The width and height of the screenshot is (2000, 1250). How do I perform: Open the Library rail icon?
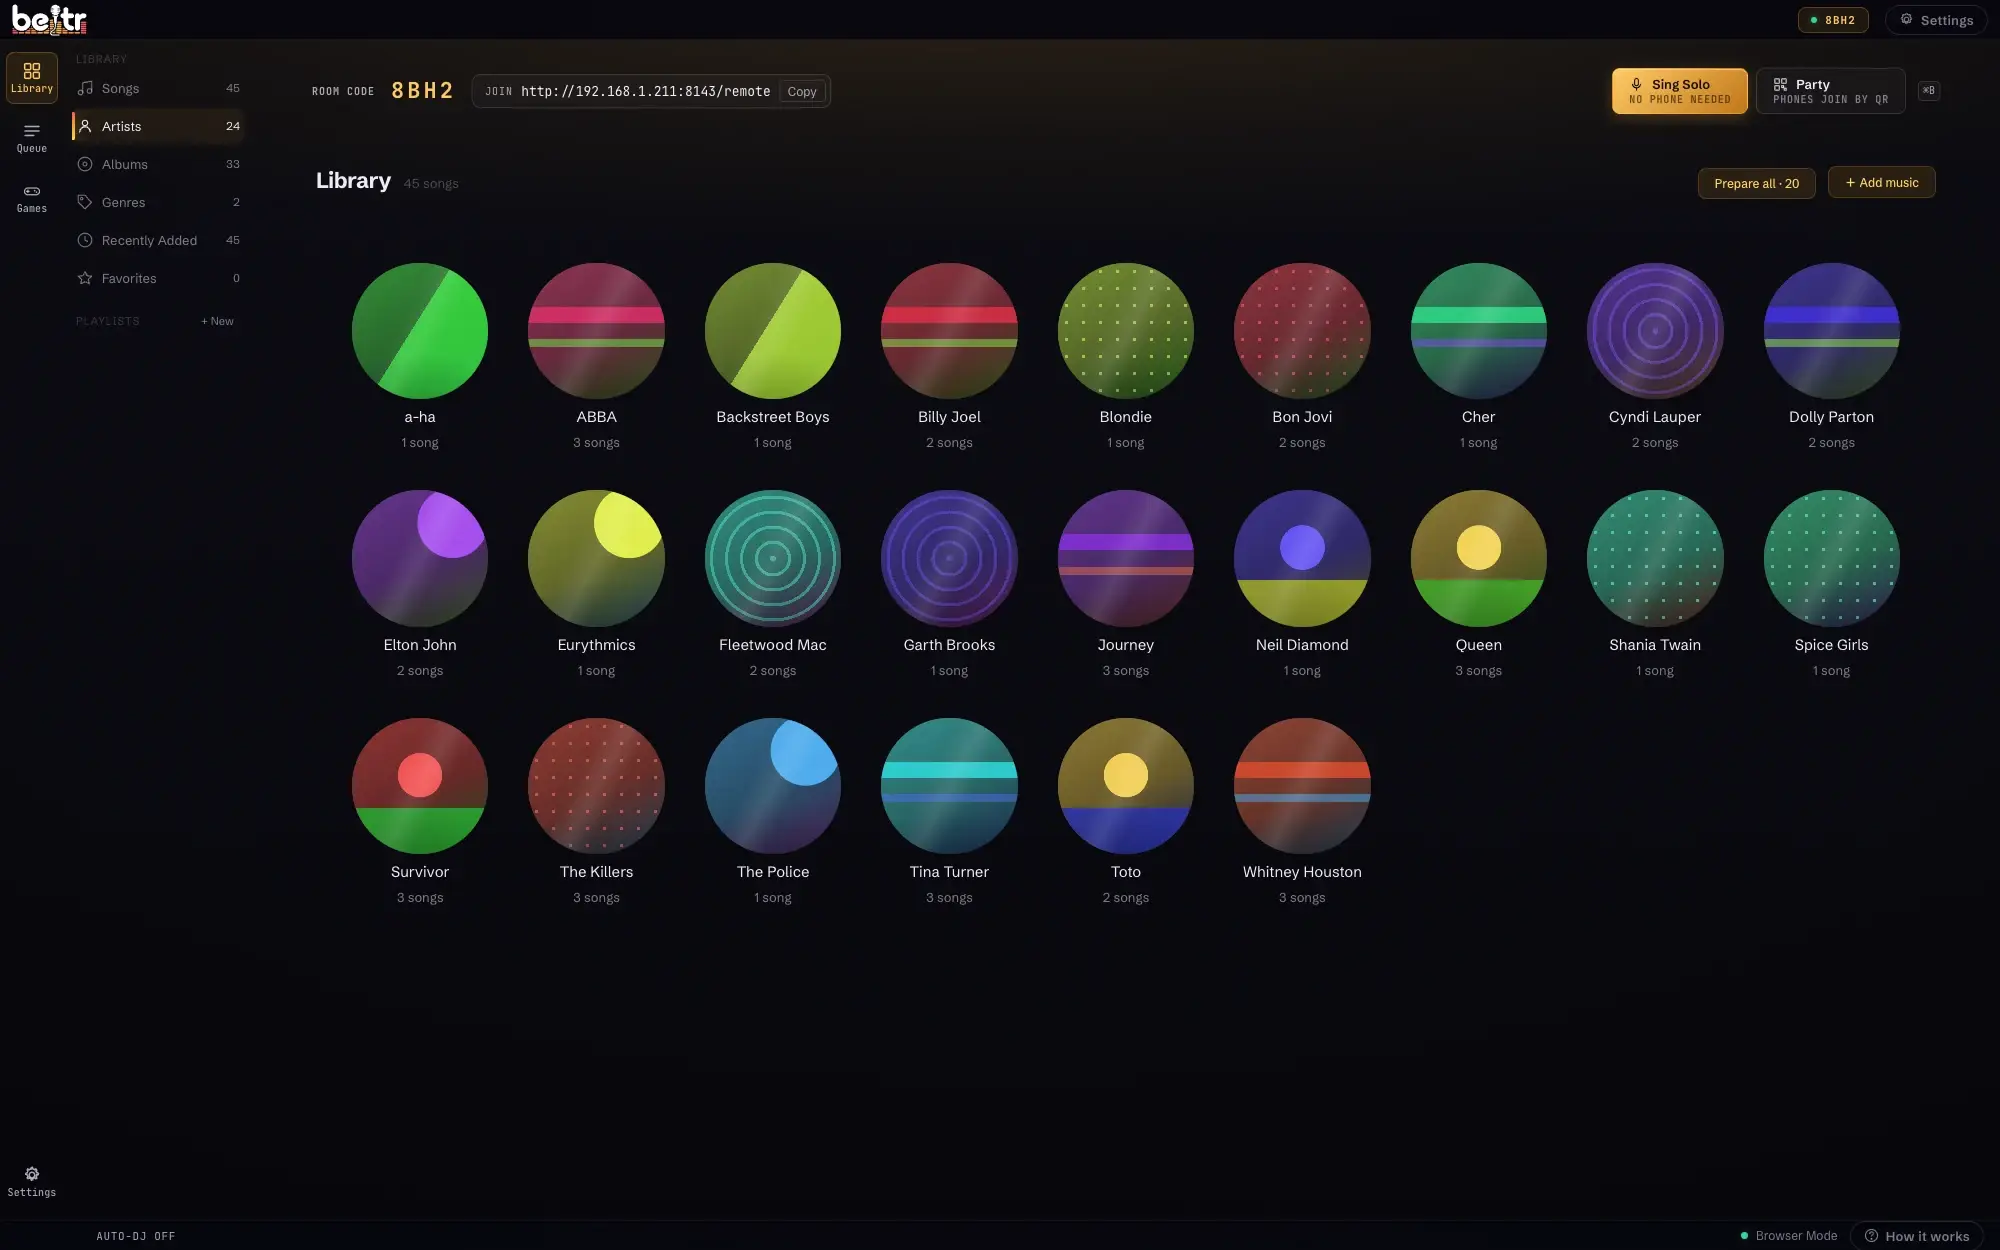[32, 78]
